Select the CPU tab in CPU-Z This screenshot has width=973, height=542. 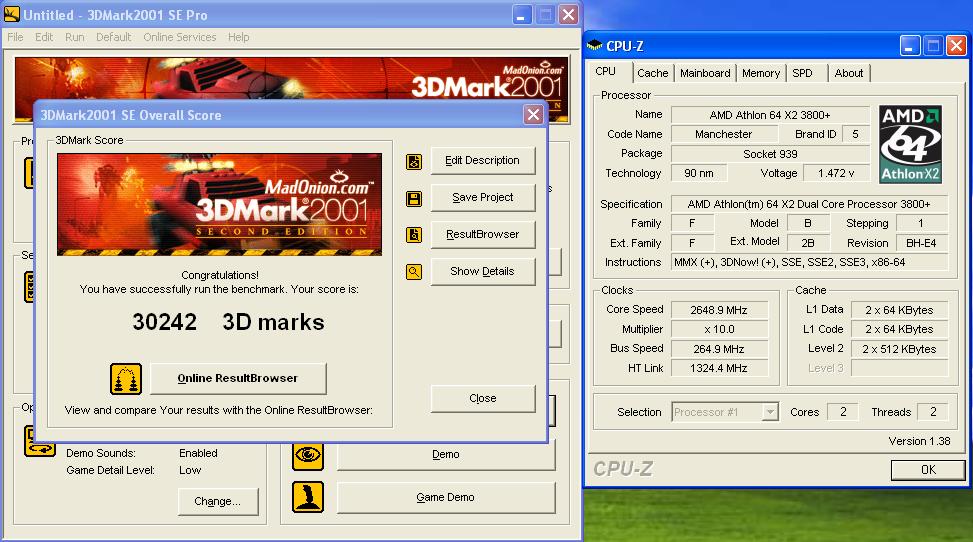(x=606, y=71)
